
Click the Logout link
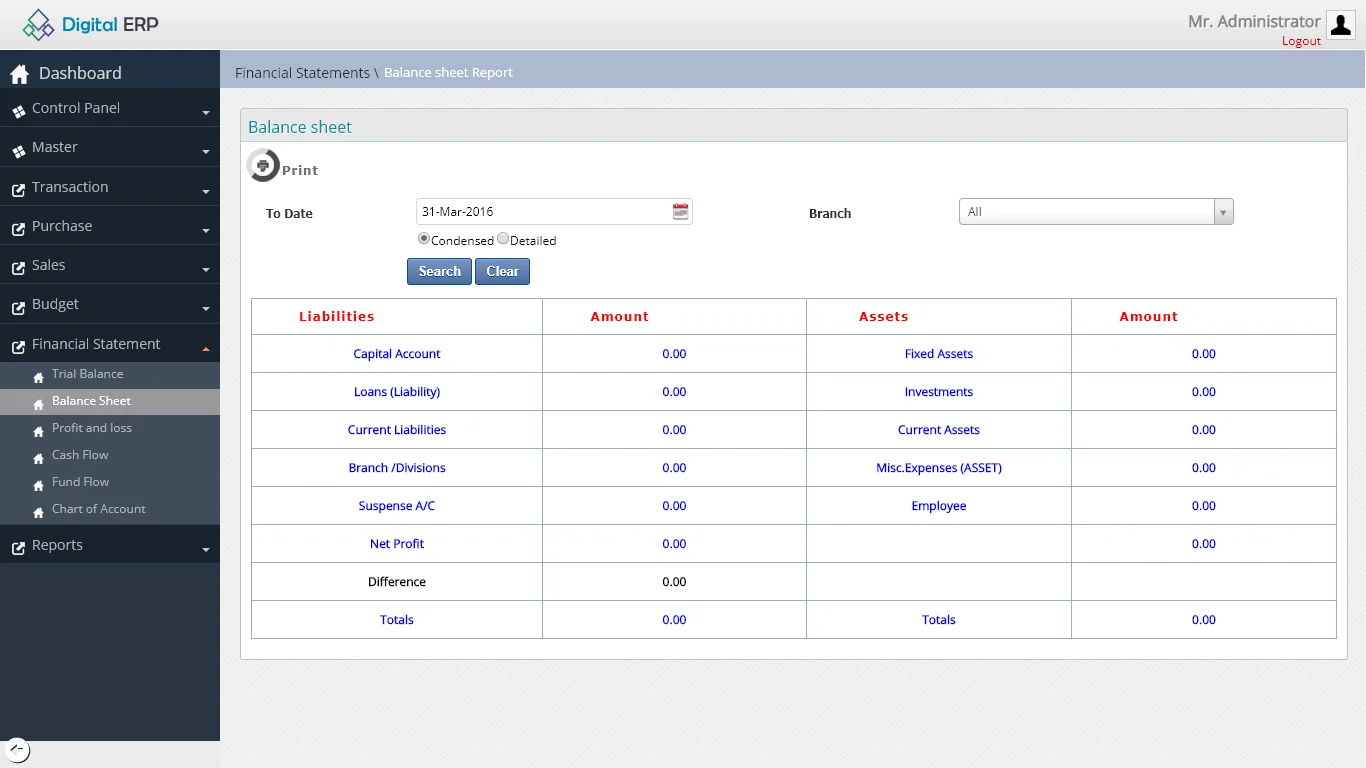1301,41
